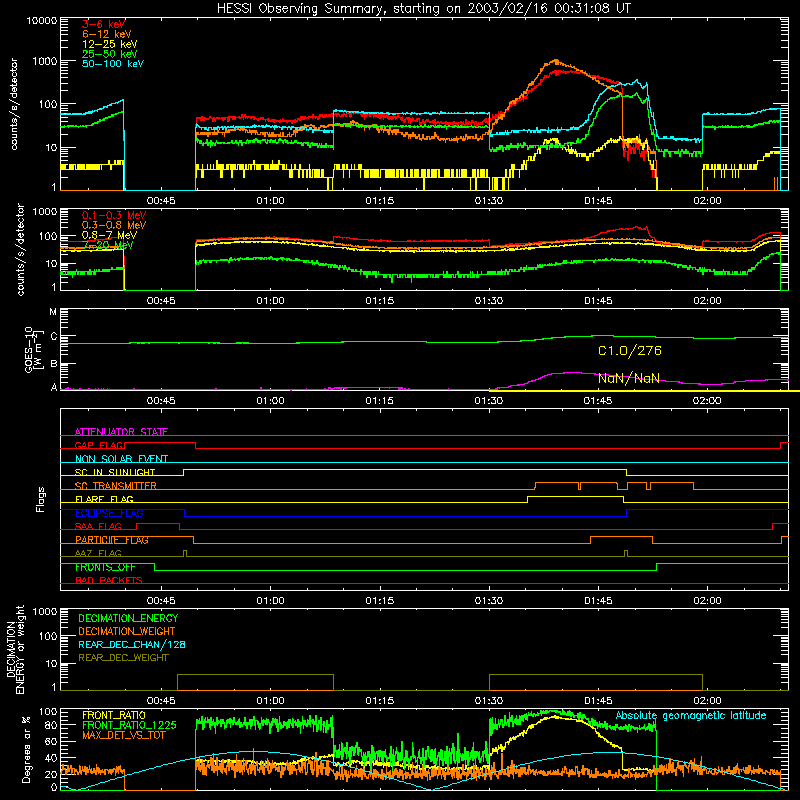Image resolution: width=800 pixels, height=800 pixels.
Task: Click the 'NaN/NaN' GOES annotation
Action: (x=629, y=378)
